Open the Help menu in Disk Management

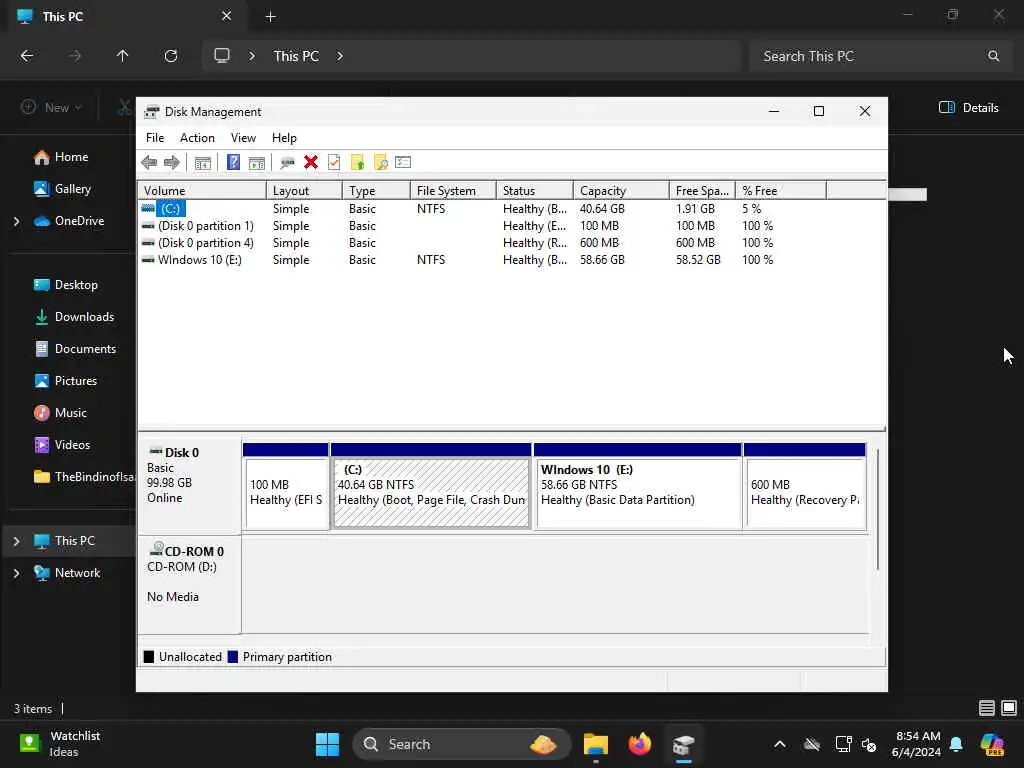(x=284, y=138)
